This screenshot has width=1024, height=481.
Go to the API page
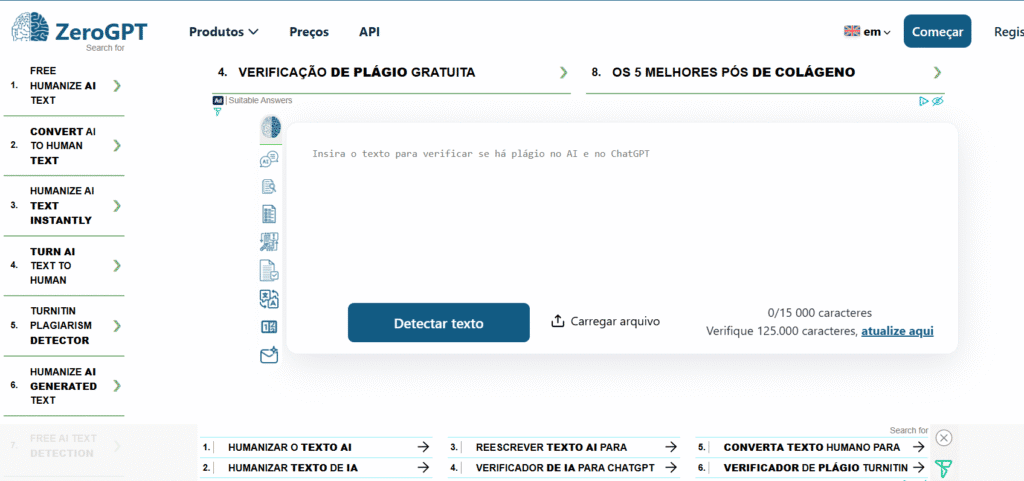[369, 32]
